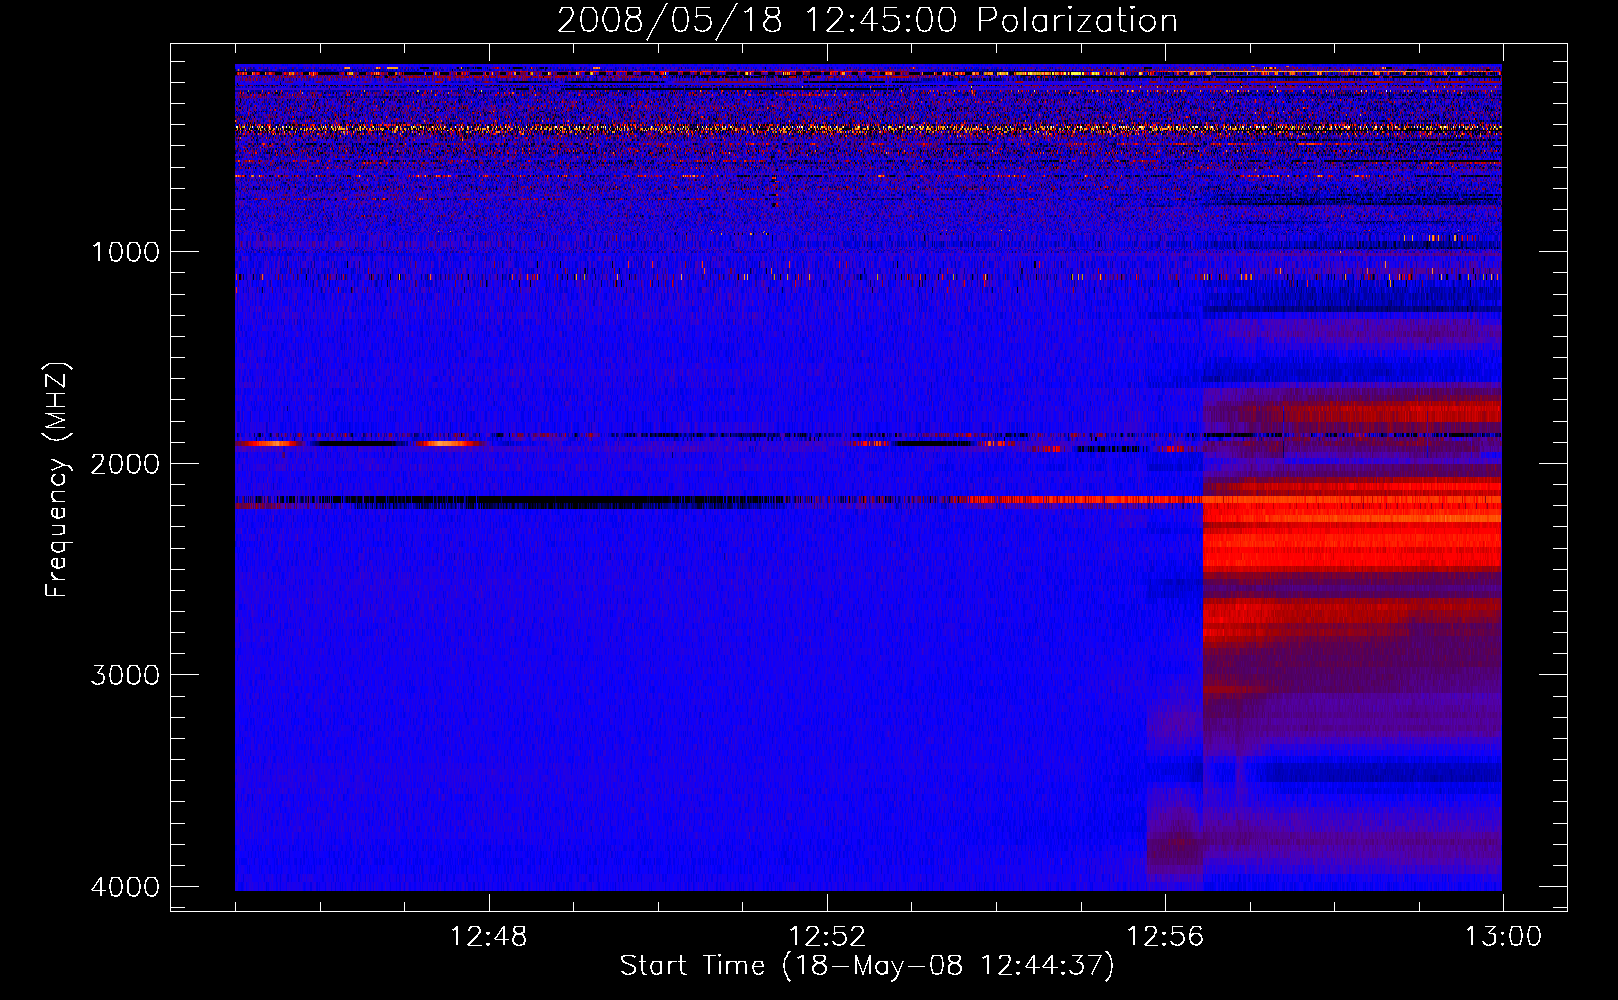Viewport: 1618px width, 1000px height.
Task: Click the 2000 frequency tick label
Action: (125, 463)
